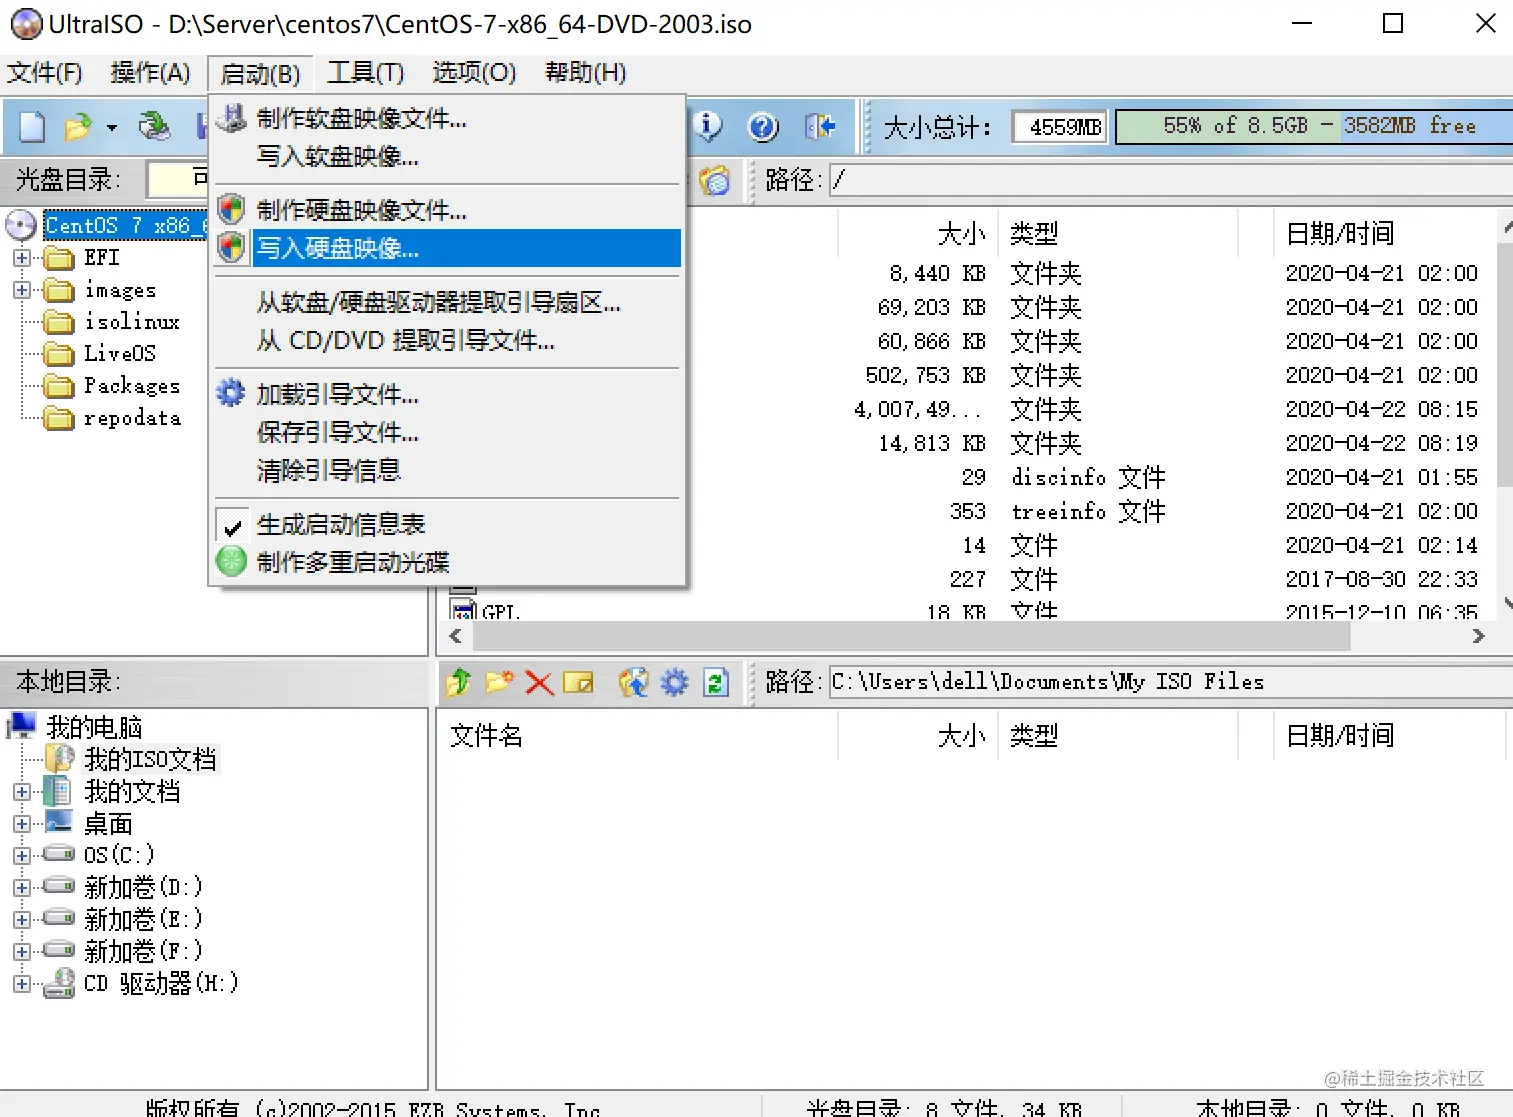This screenshot has height=1117, width=1513.
Task: Expand the 桌面 tree node
Action: point(22,824)
